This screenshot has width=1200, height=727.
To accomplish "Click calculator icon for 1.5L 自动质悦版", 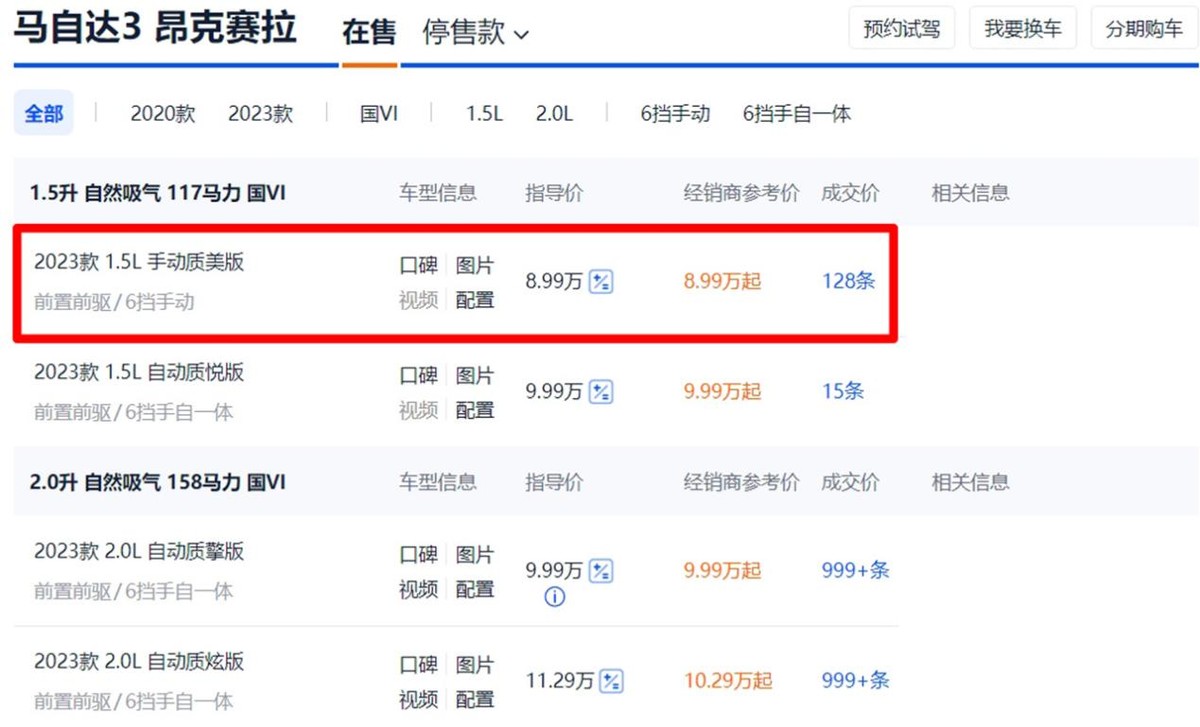I will (x=601, y=392).
